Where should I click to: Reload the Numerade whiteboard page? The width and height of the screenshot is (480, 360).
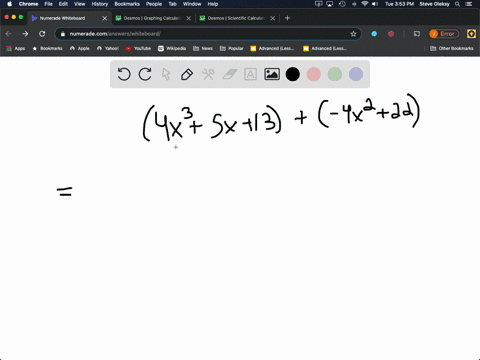coord(42,34)
